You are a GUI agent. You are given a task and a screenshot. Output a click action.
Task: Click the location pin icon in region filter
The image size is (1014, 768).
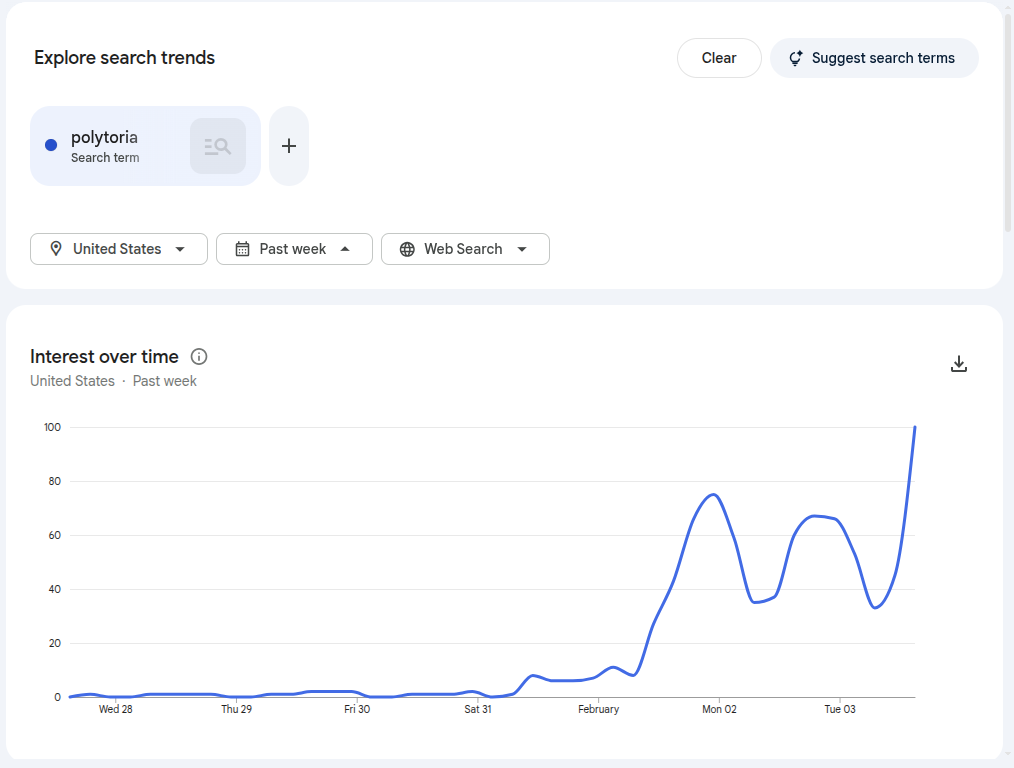tap(56, 249)
